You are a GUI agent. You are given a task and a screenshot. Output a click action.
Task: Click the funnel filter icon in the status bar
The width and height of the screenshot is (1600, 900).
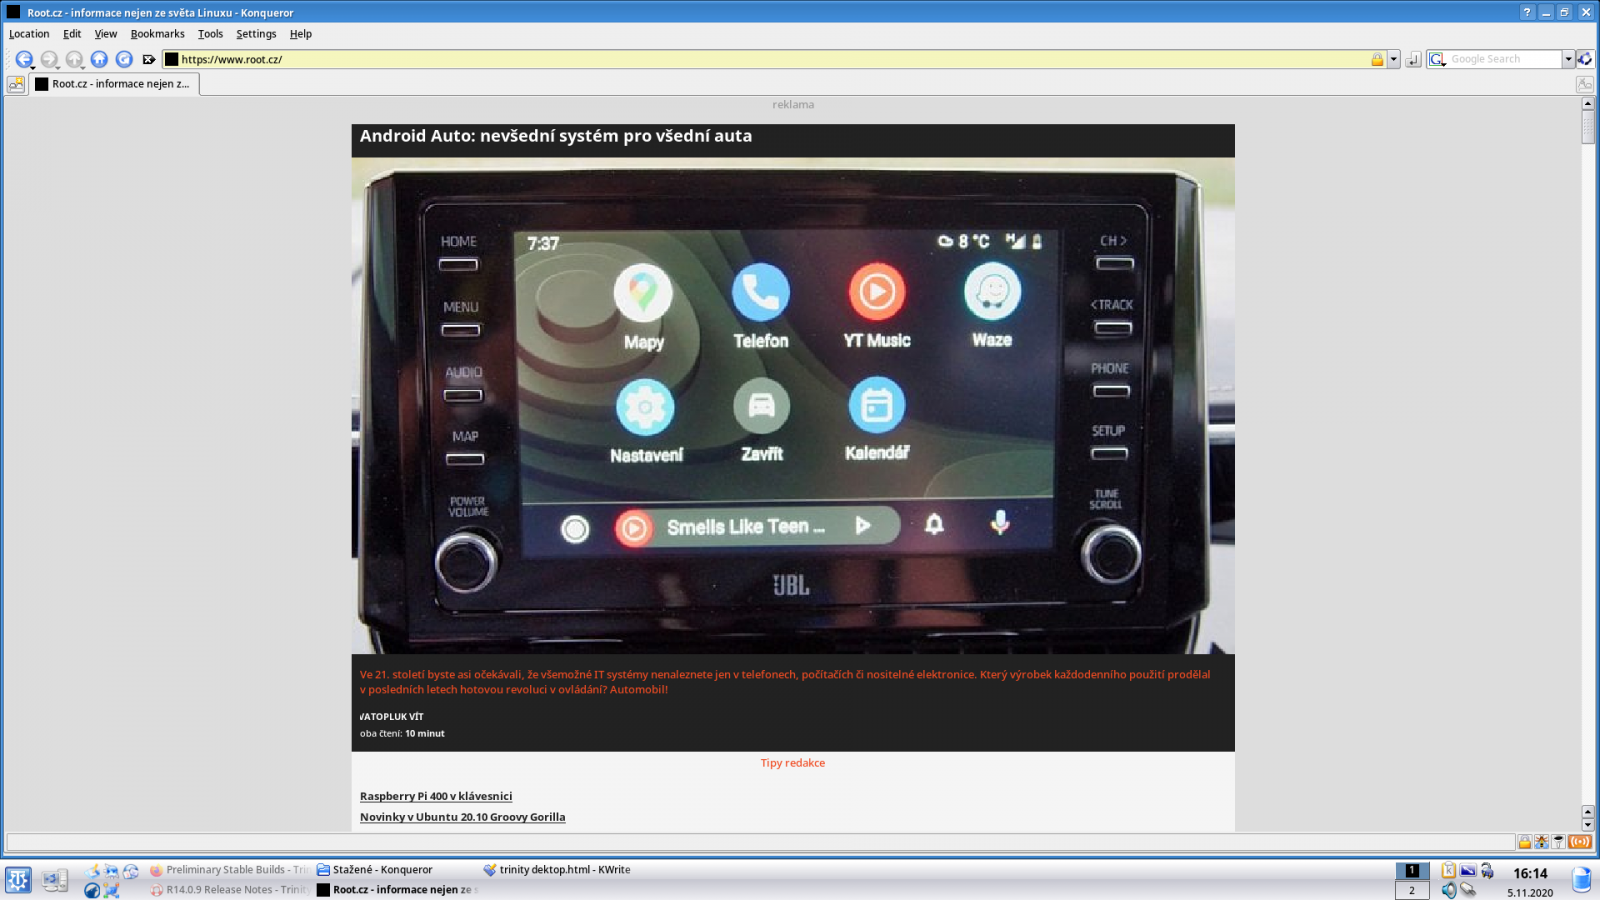pos(1558,842)
